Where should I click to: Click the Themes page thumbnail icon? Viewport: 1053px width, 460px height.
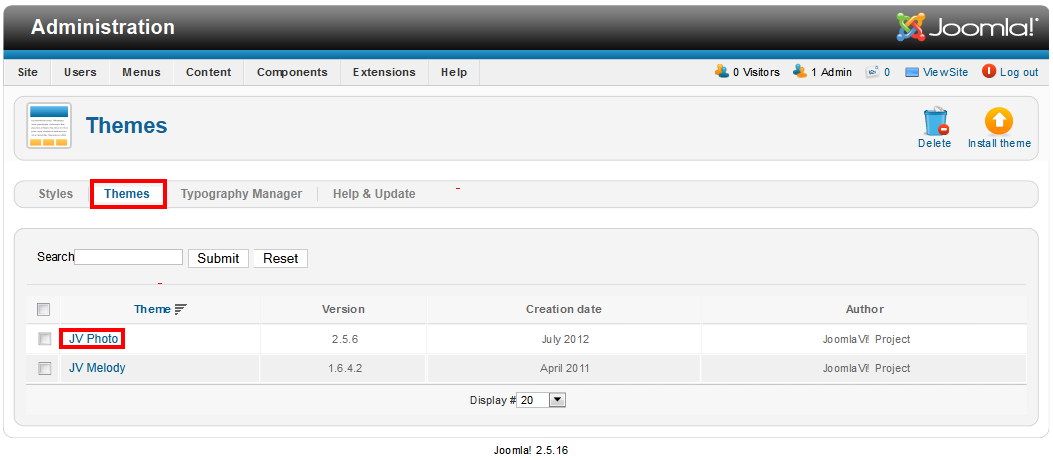coord(48,125)
